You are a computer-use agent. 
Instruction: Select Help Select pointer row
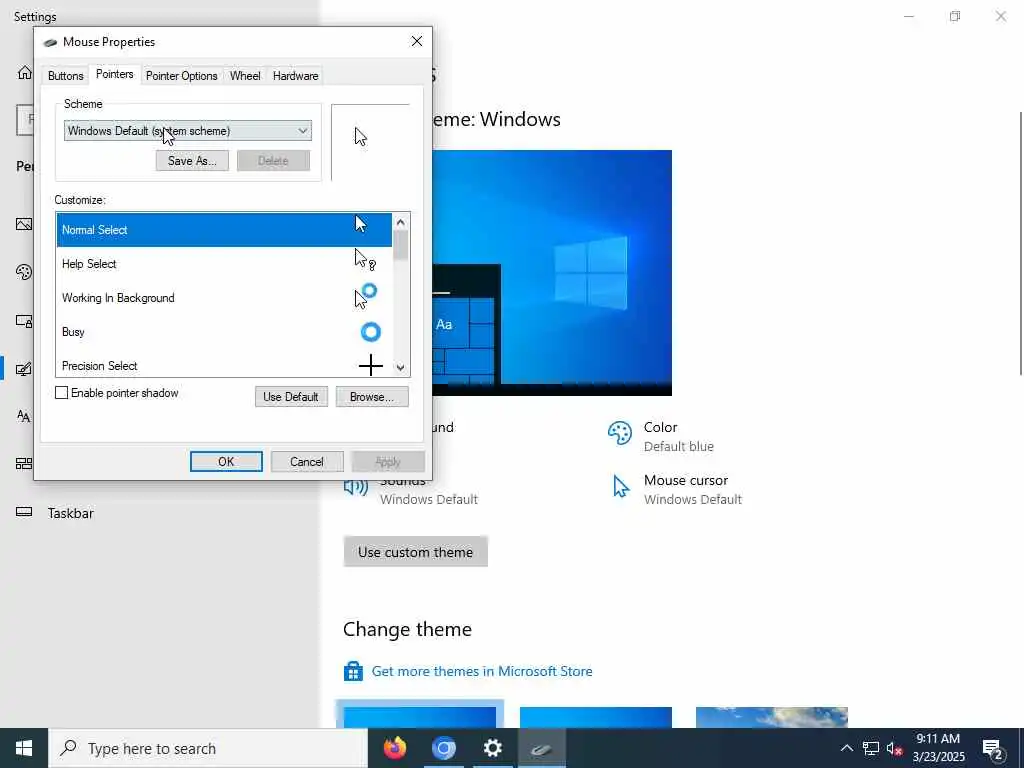[224, 264]
